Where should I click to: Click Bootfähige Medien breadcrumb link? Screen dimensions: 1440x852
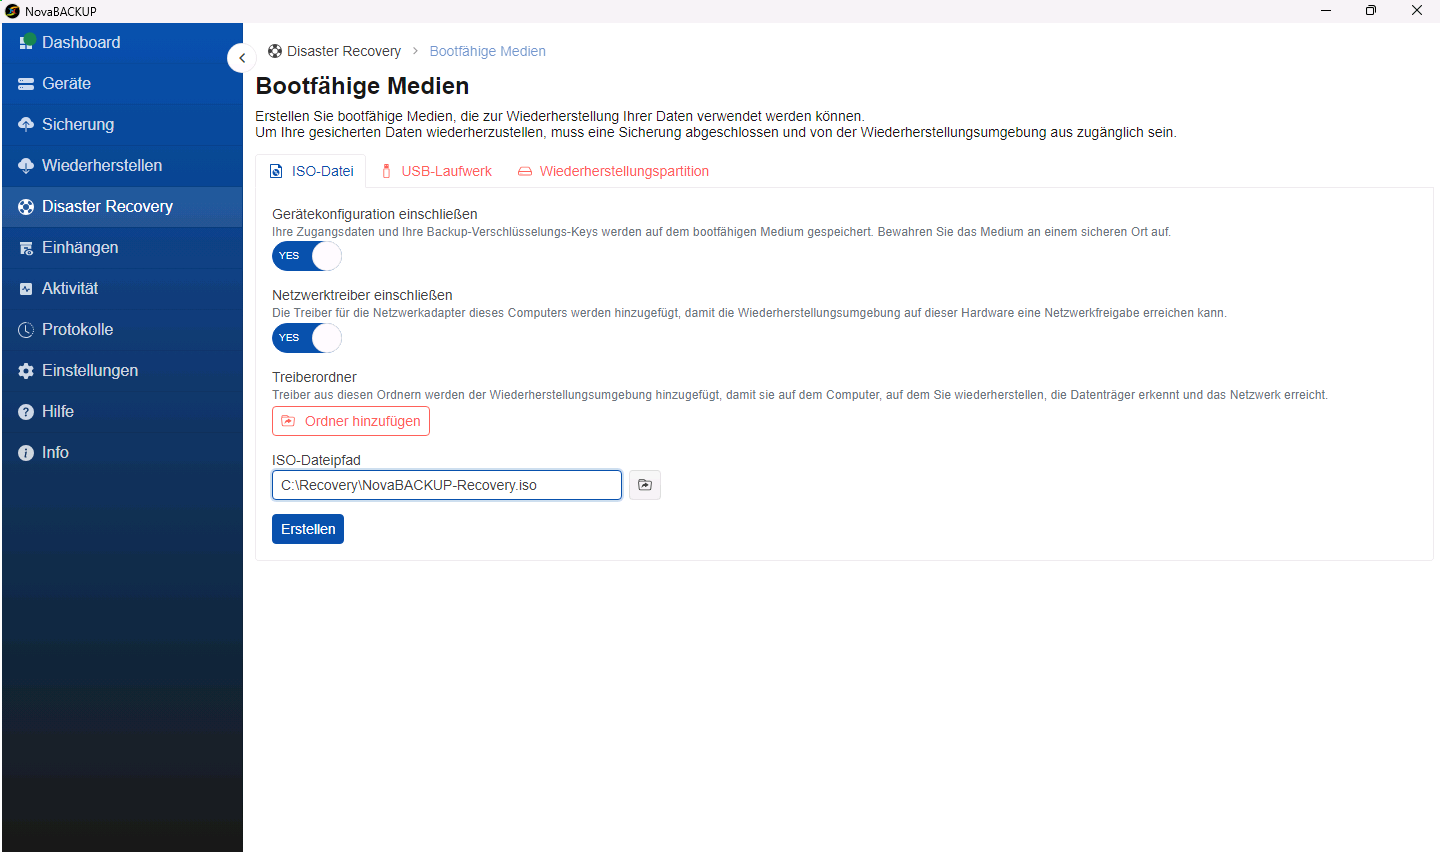(x=488, y=51)
